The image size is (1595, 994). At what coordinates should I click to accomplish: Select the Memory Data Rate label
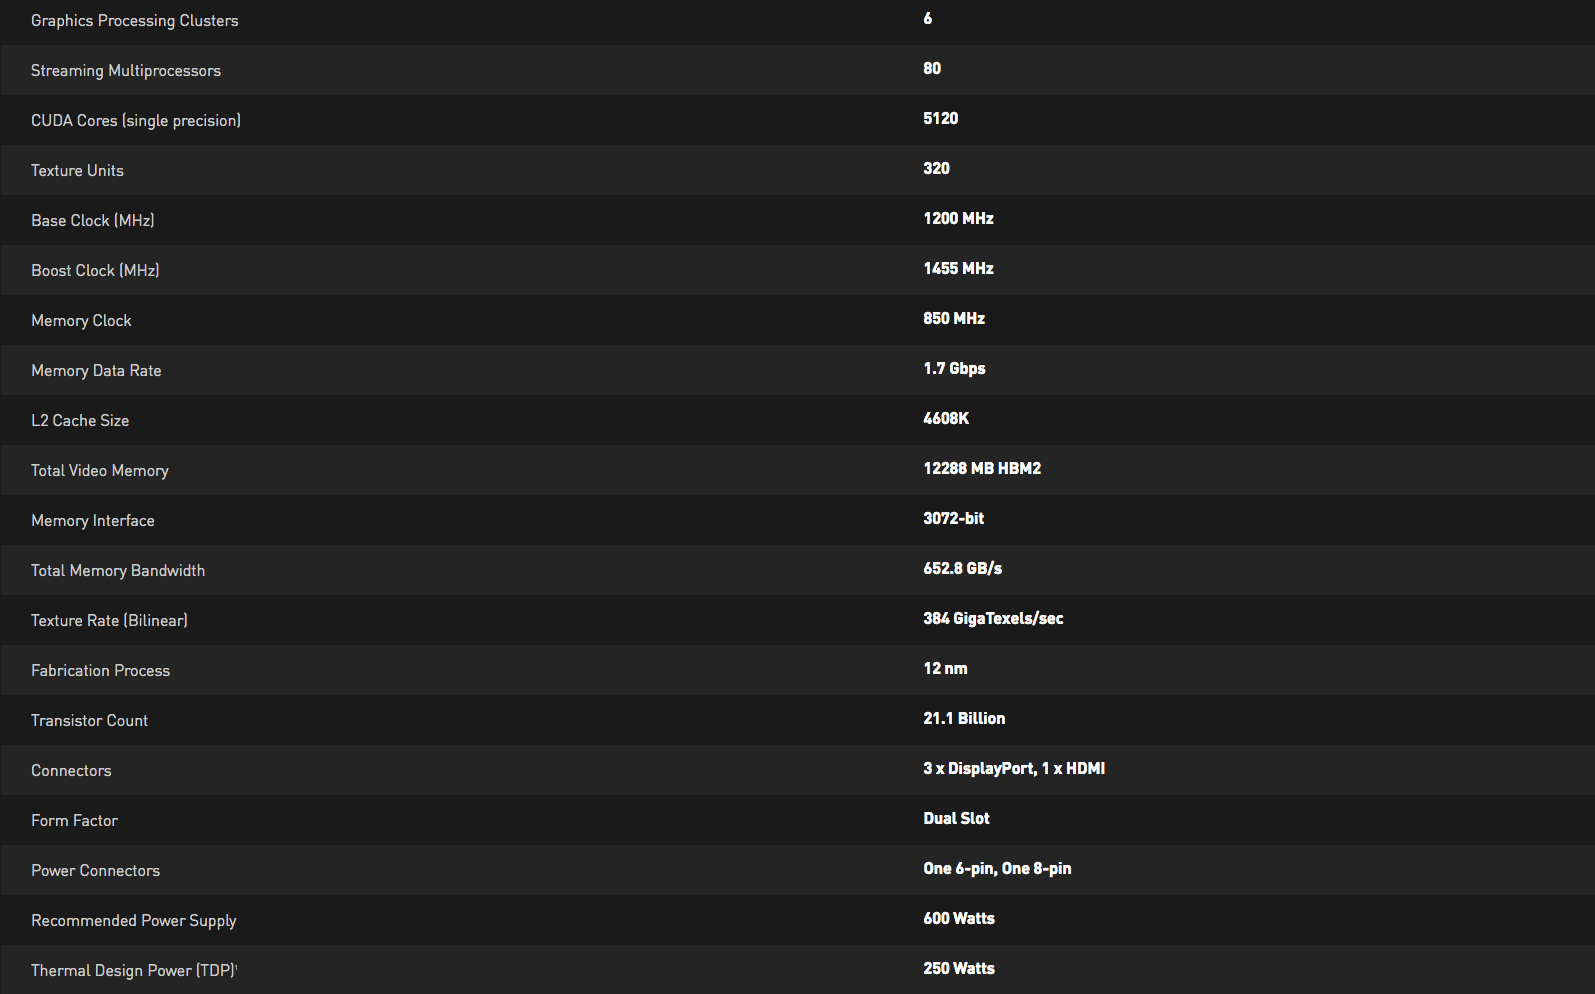(96, 371)
